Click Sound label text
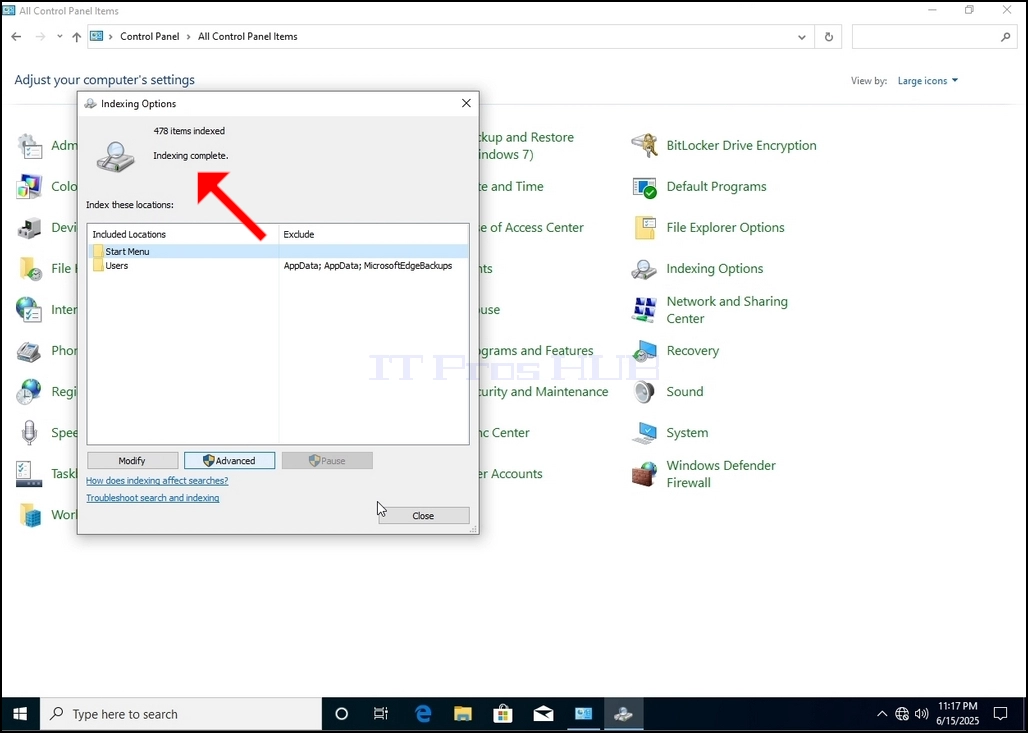This screenshot has width=1028, height=733. click(685, 392)
